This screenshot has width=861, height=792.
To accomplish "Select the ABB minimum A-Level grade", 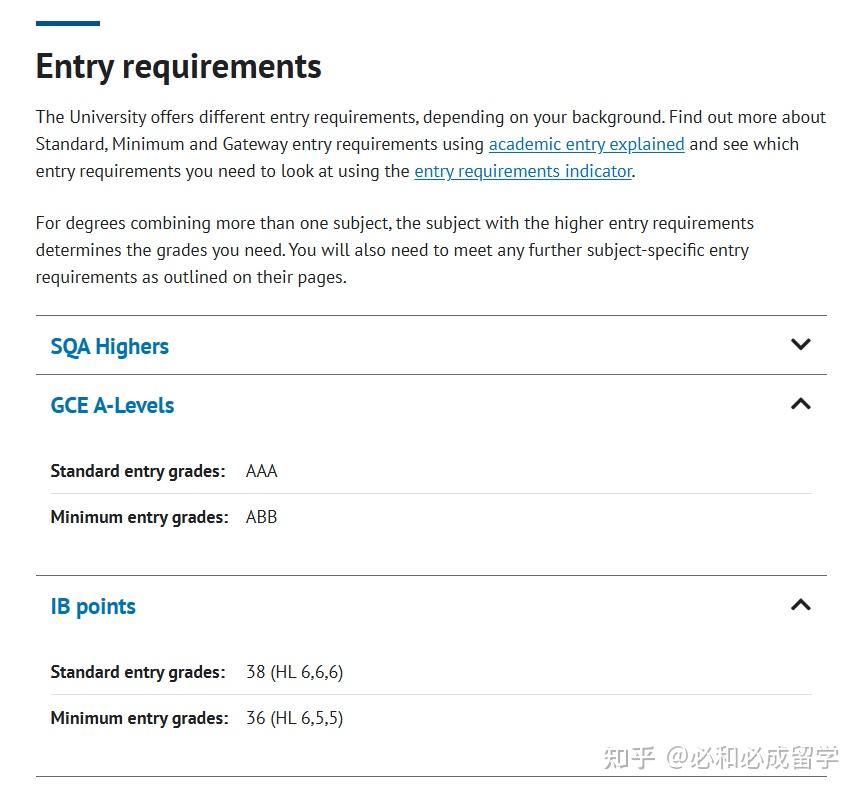I will (261, 517).
